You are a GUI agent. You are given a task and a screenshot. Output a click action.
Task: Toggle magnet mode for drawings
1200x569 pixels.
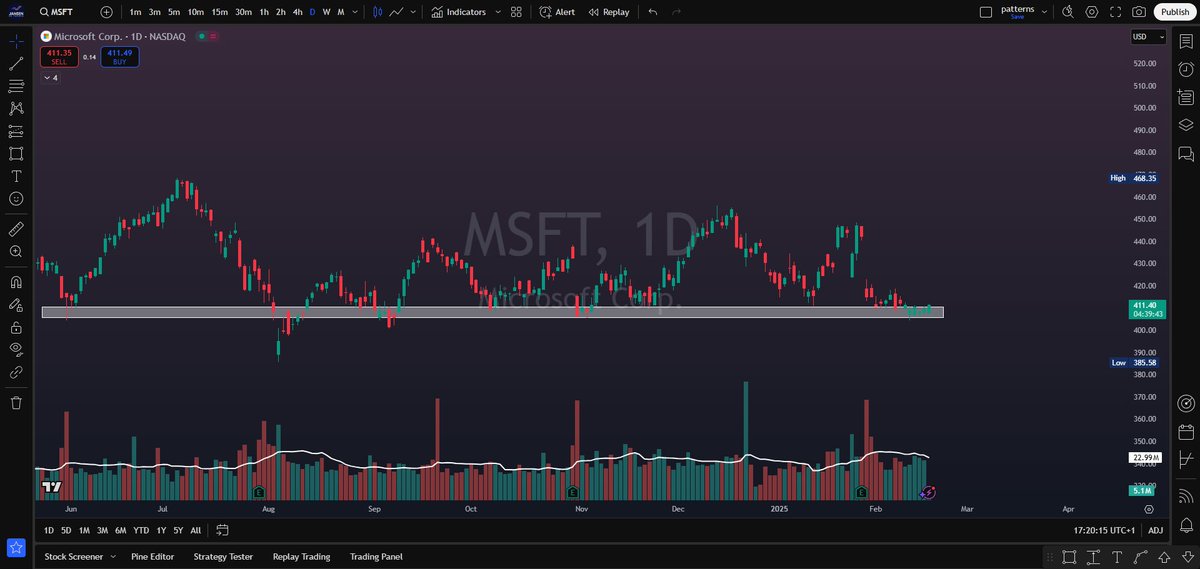16,282
